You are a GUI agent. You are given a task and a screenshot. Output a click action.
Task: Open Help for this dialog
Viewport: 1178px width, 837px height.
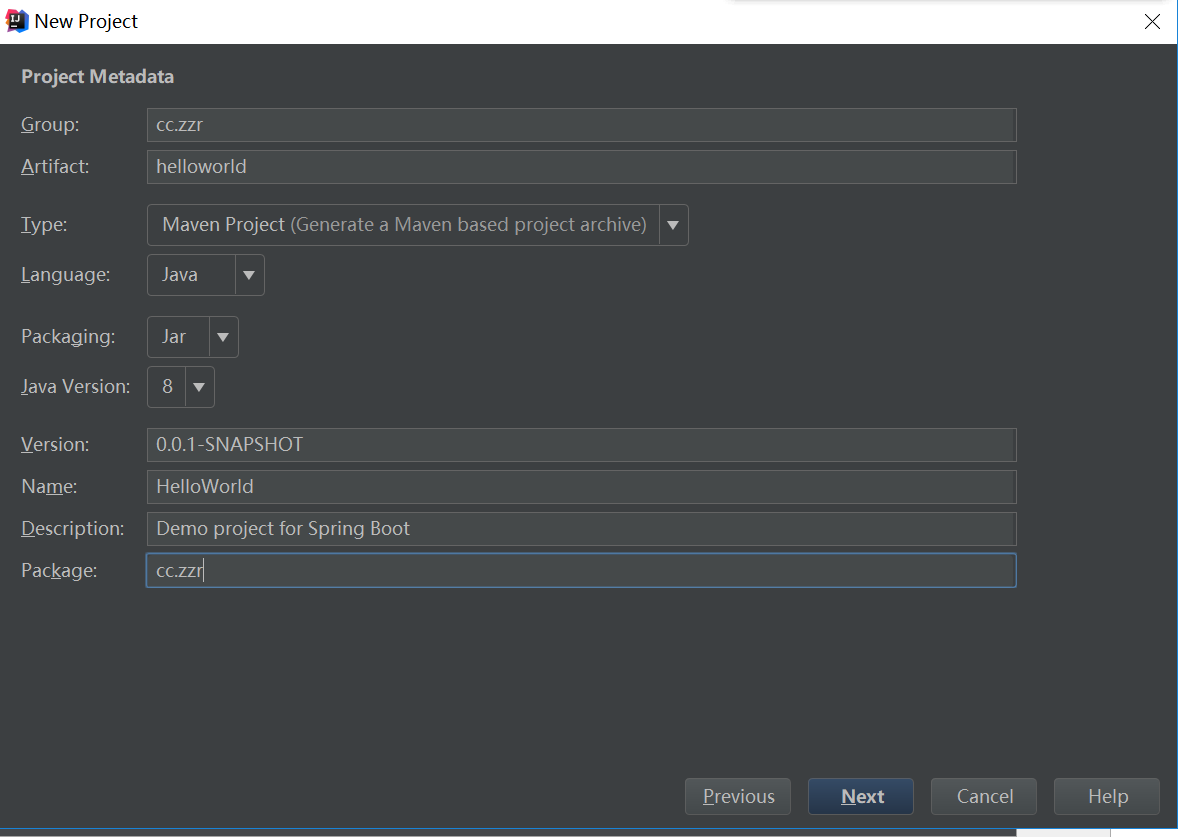[x=1107, y=797]
